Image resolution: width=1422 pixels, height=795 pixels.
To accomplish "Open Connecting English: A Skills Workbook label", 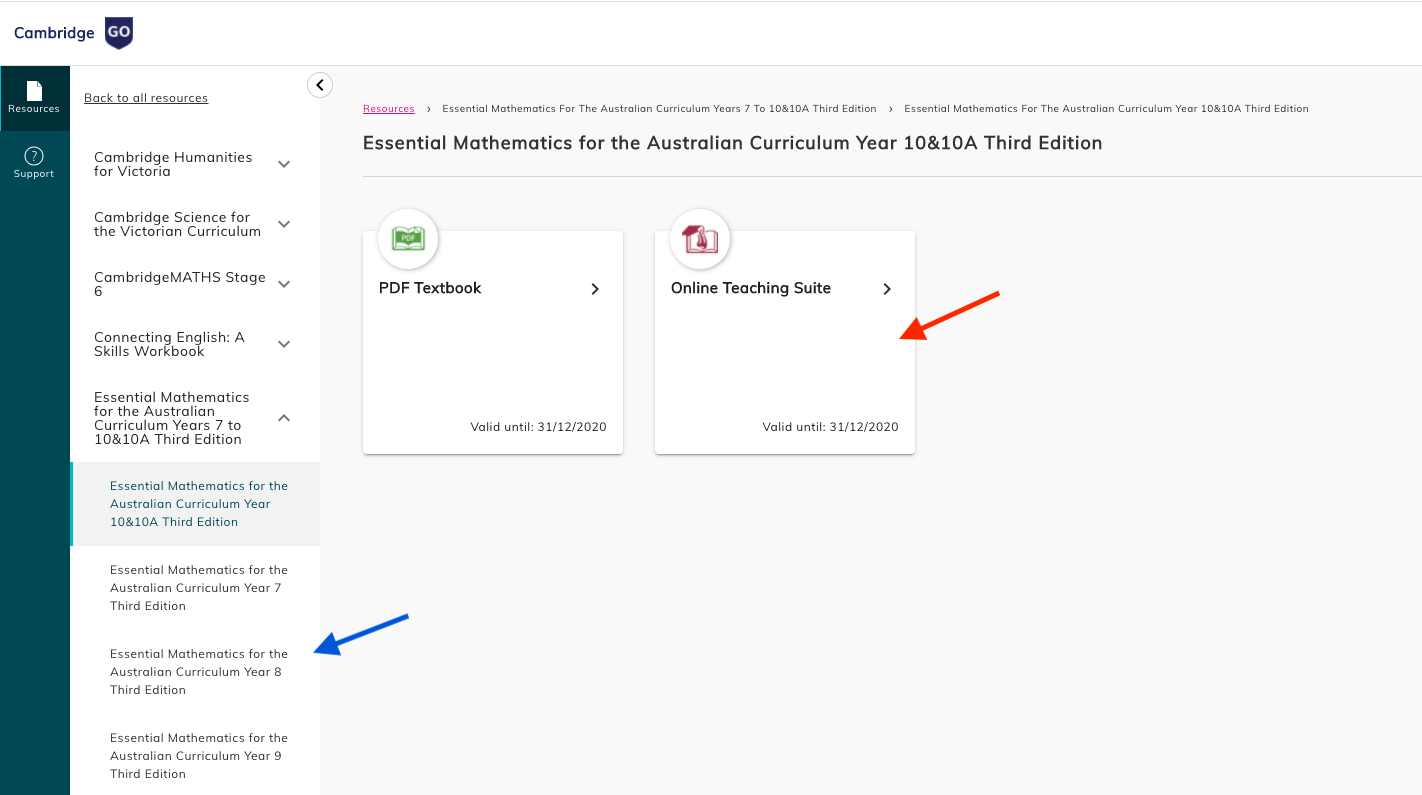I will tap(169, 344).
